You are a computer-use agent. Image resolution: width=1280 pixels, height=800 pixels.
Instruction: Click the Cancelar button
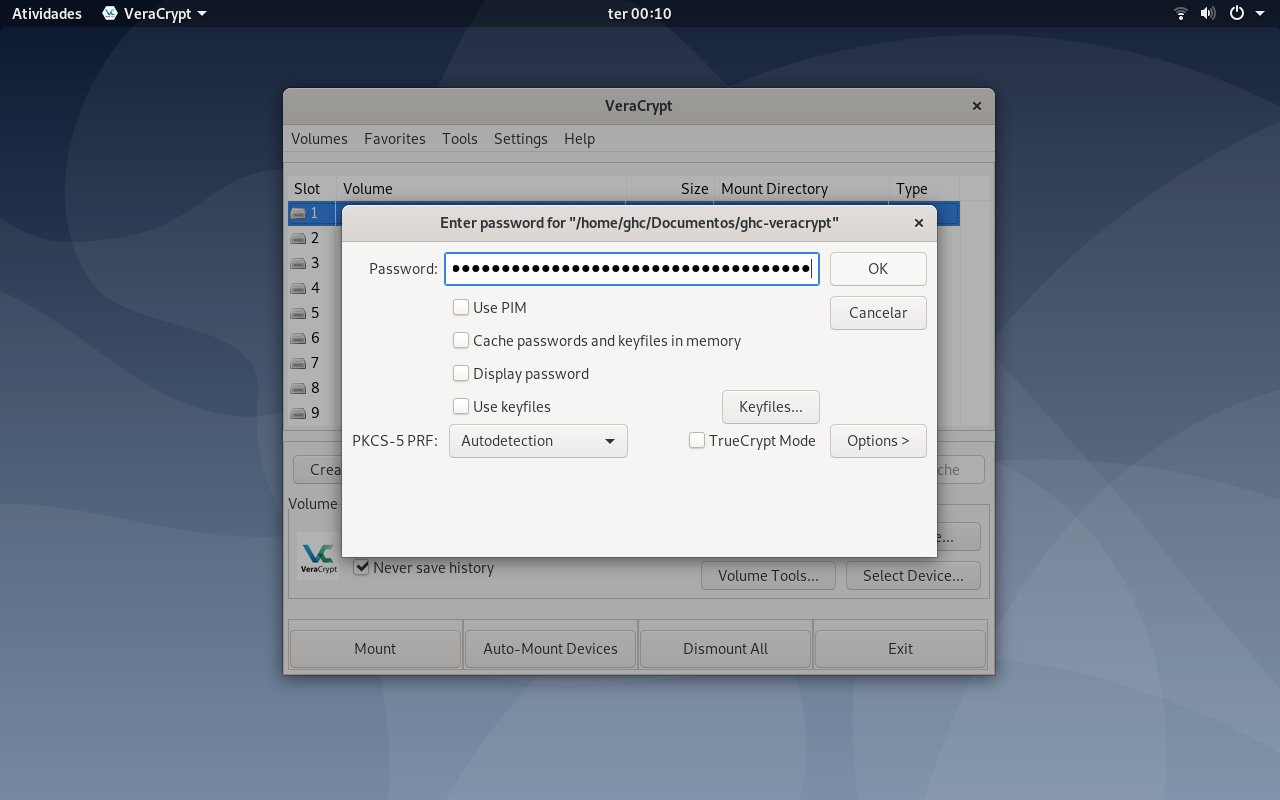[x=878, y=313]
